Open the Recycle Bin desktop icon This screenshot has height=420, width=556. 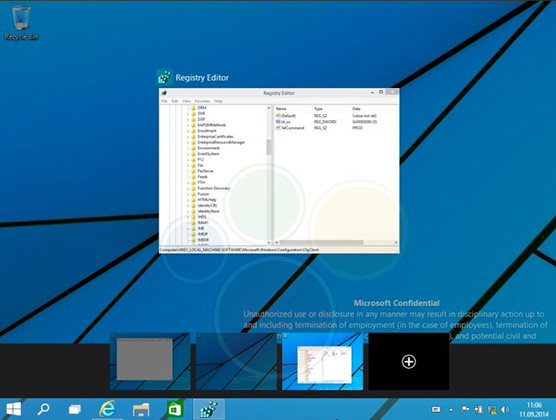21,23
